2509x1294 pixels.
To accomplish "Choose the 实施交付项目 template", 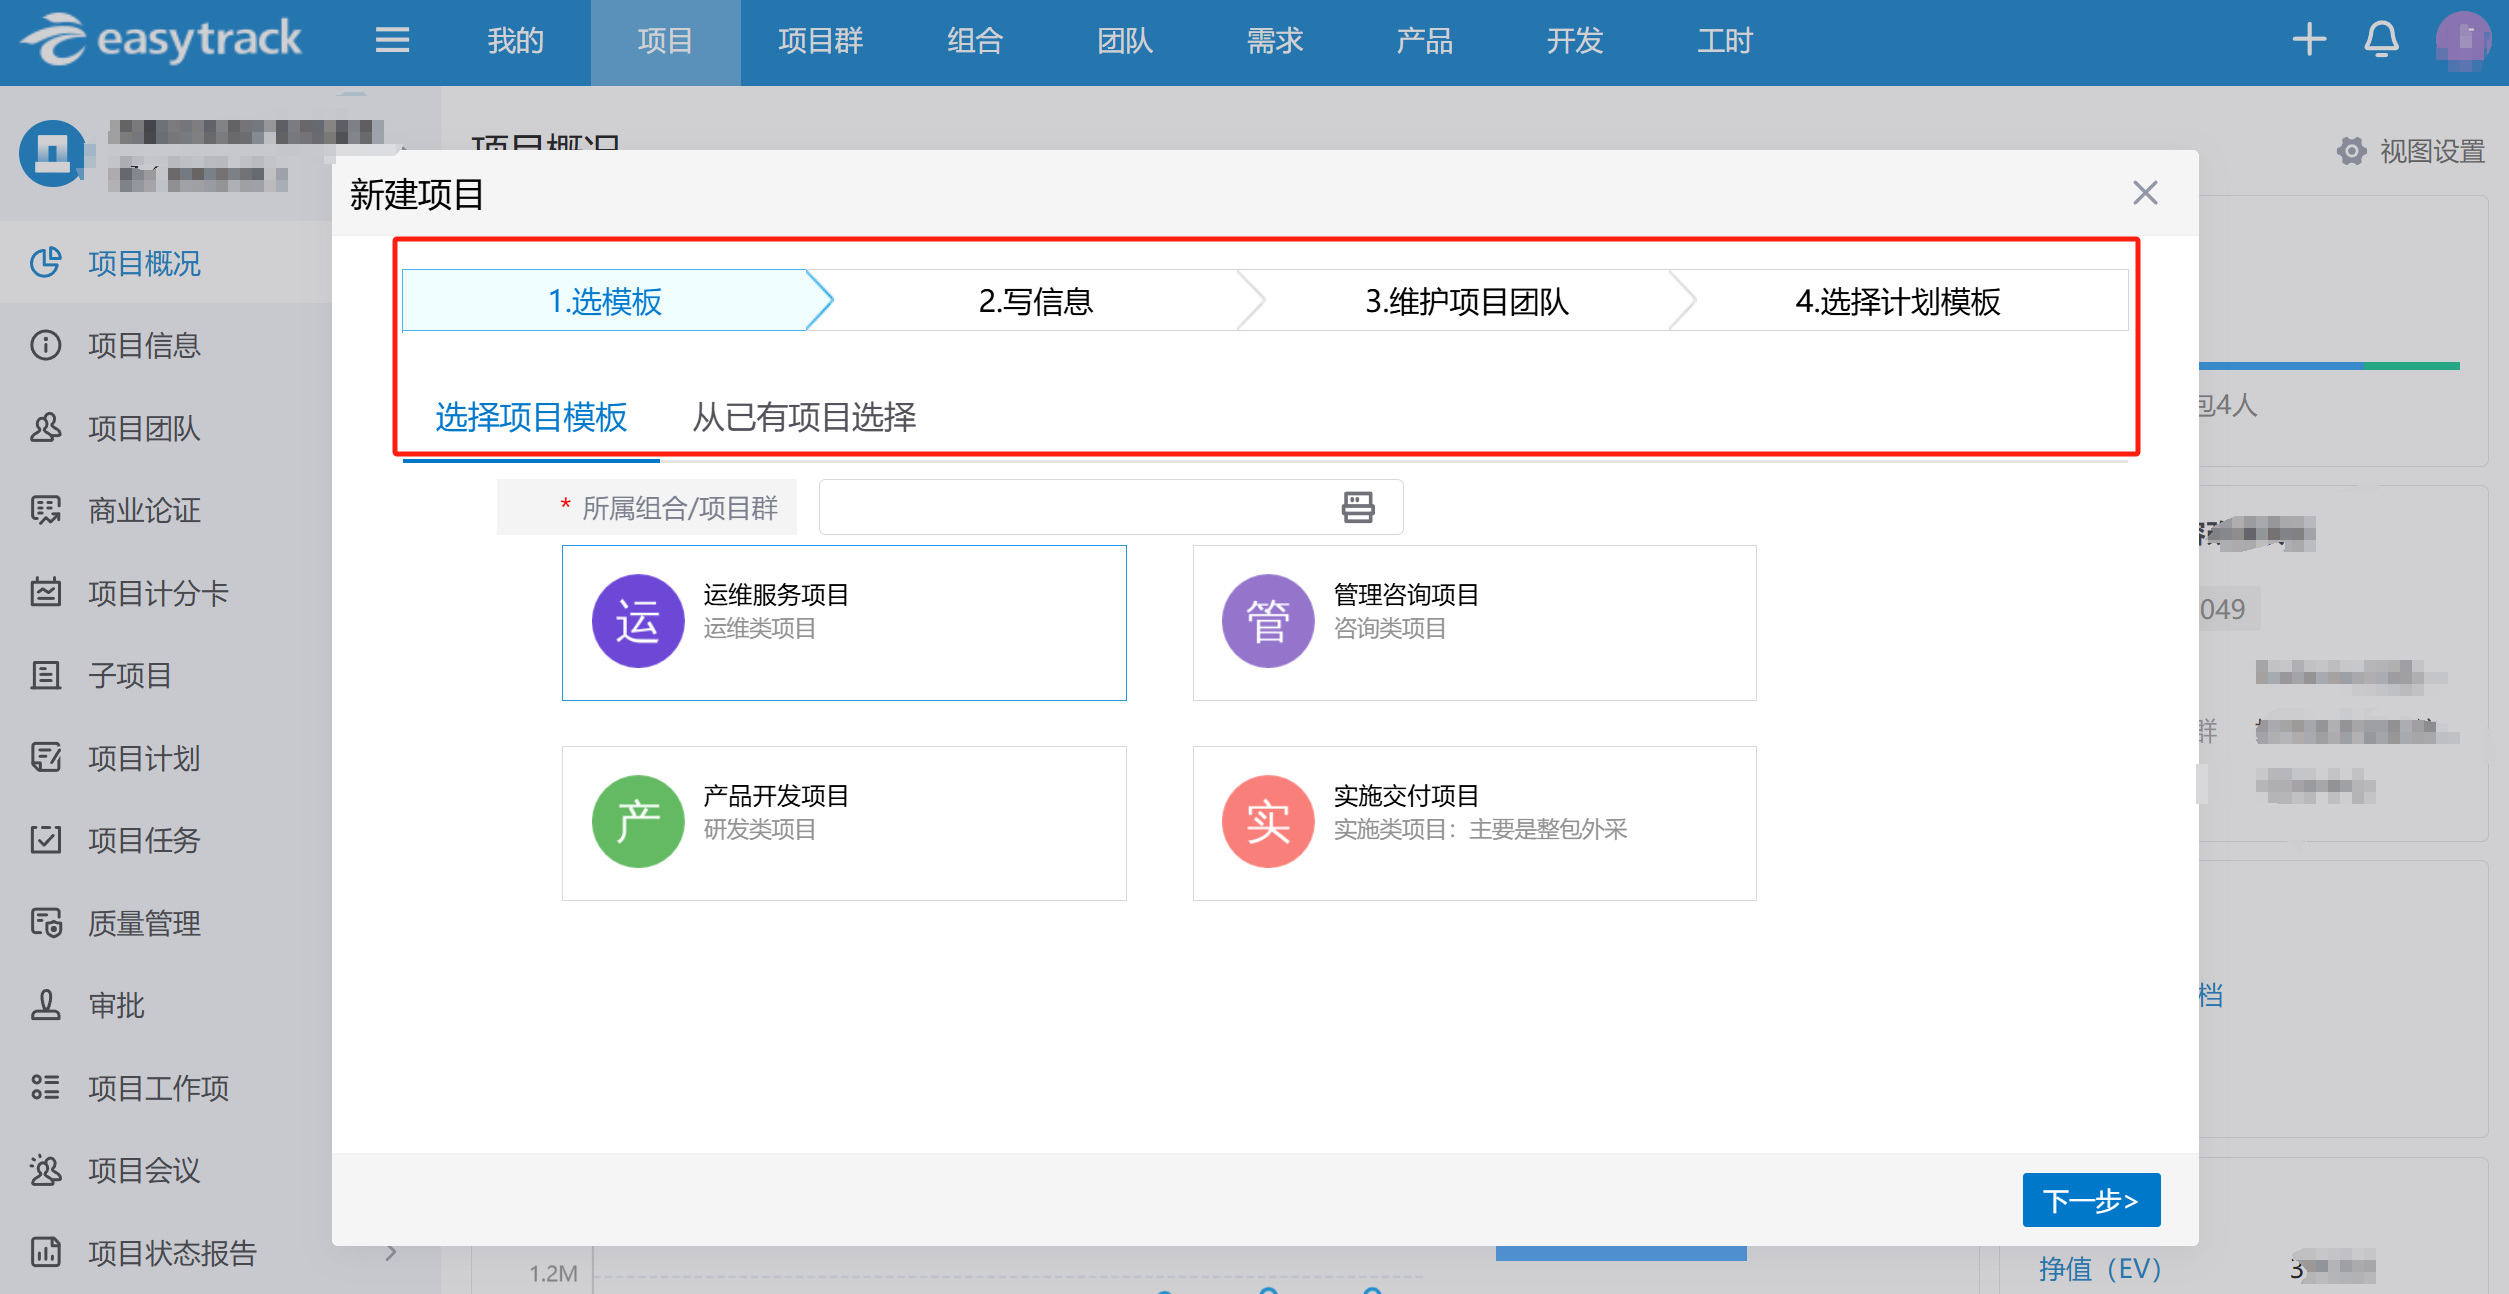I will click(1474, 822).
